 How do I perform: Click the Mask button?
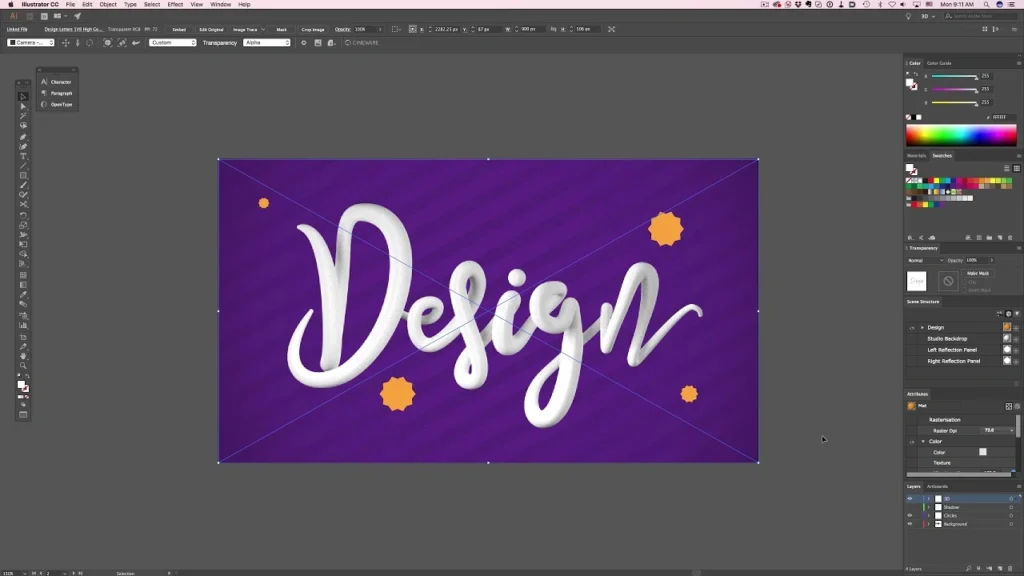pos(281,29)
